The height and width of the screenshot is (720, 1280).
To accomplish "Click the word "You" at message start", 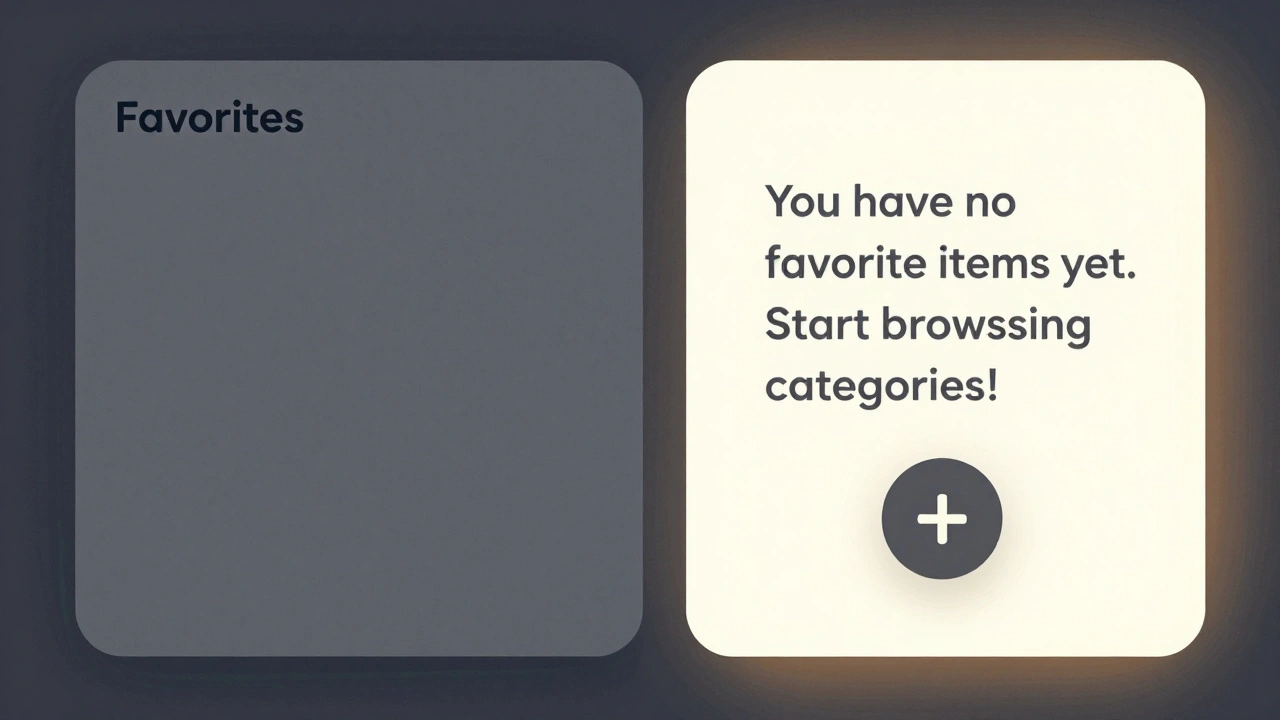I will 802,203.
